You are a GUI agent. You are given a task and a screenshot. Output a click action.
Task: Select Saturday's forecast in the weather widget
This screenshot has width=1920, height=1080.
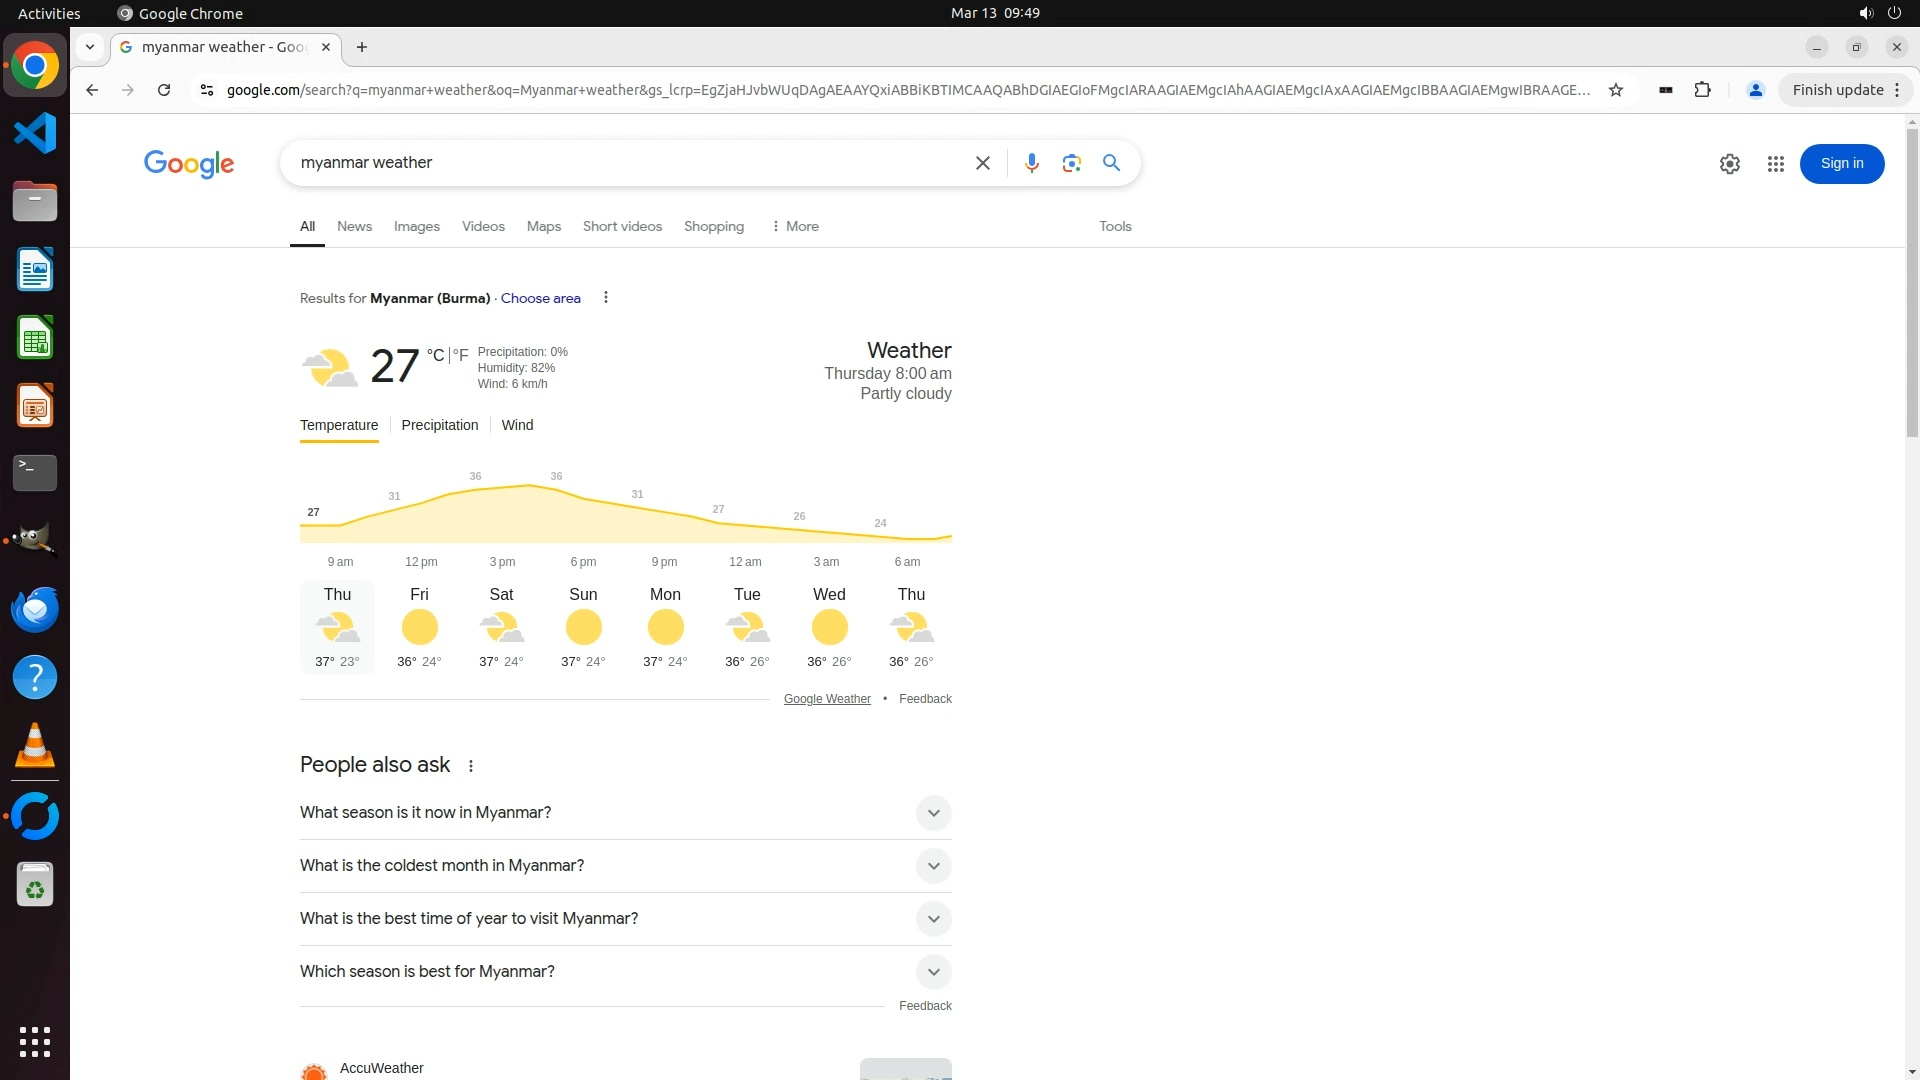click(x=501, y=627)
